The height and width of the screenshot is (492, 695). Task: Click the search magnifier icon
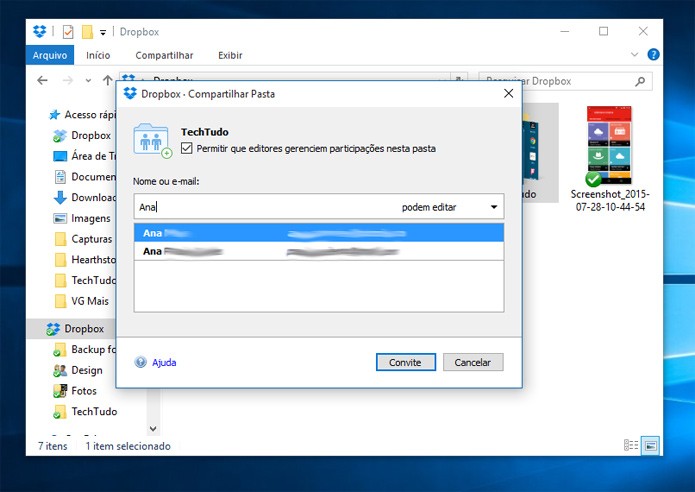pyautogui.click(x=640, y=81)
